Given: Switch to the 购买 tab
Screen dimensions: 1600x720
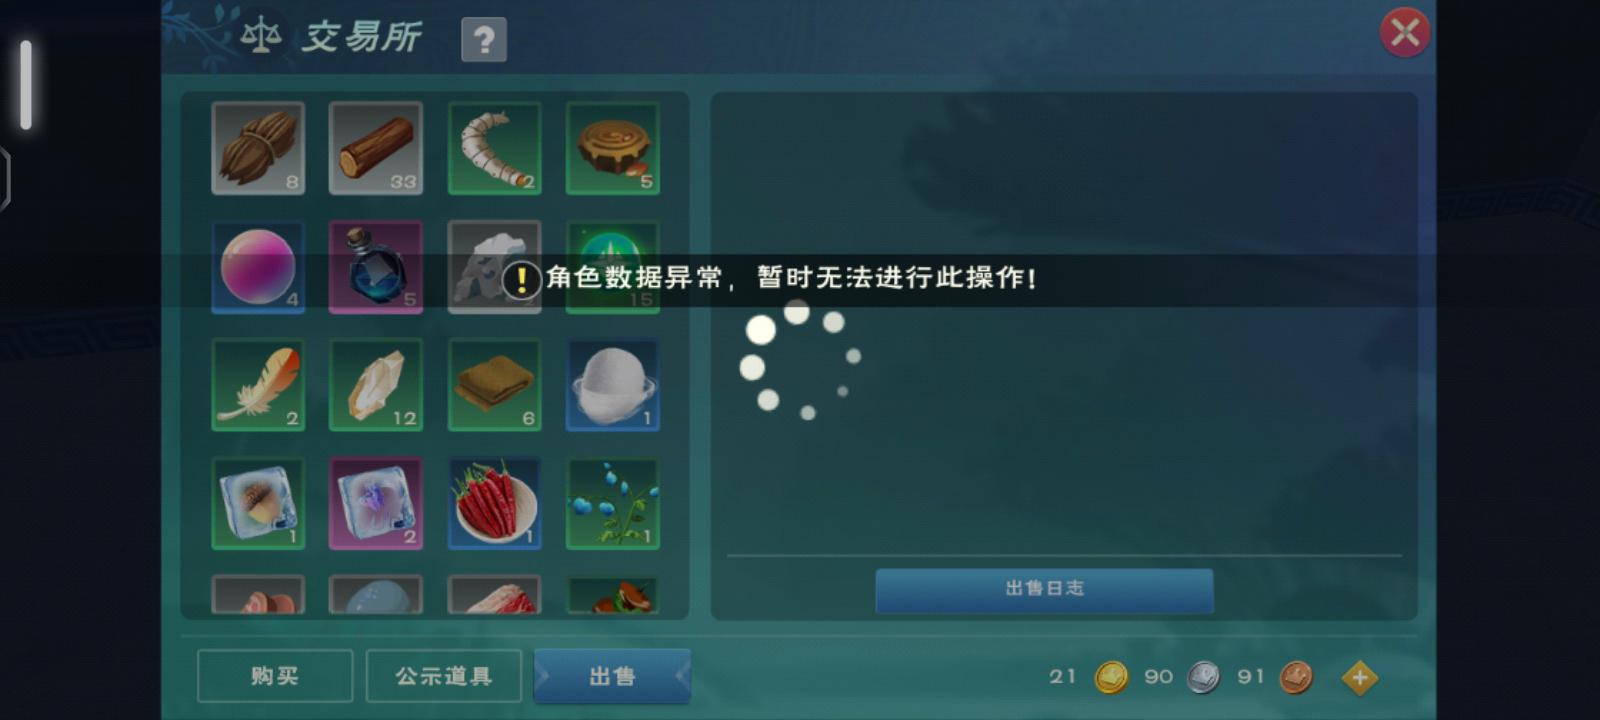Looking at the screenshot, I should coord(275,676).
